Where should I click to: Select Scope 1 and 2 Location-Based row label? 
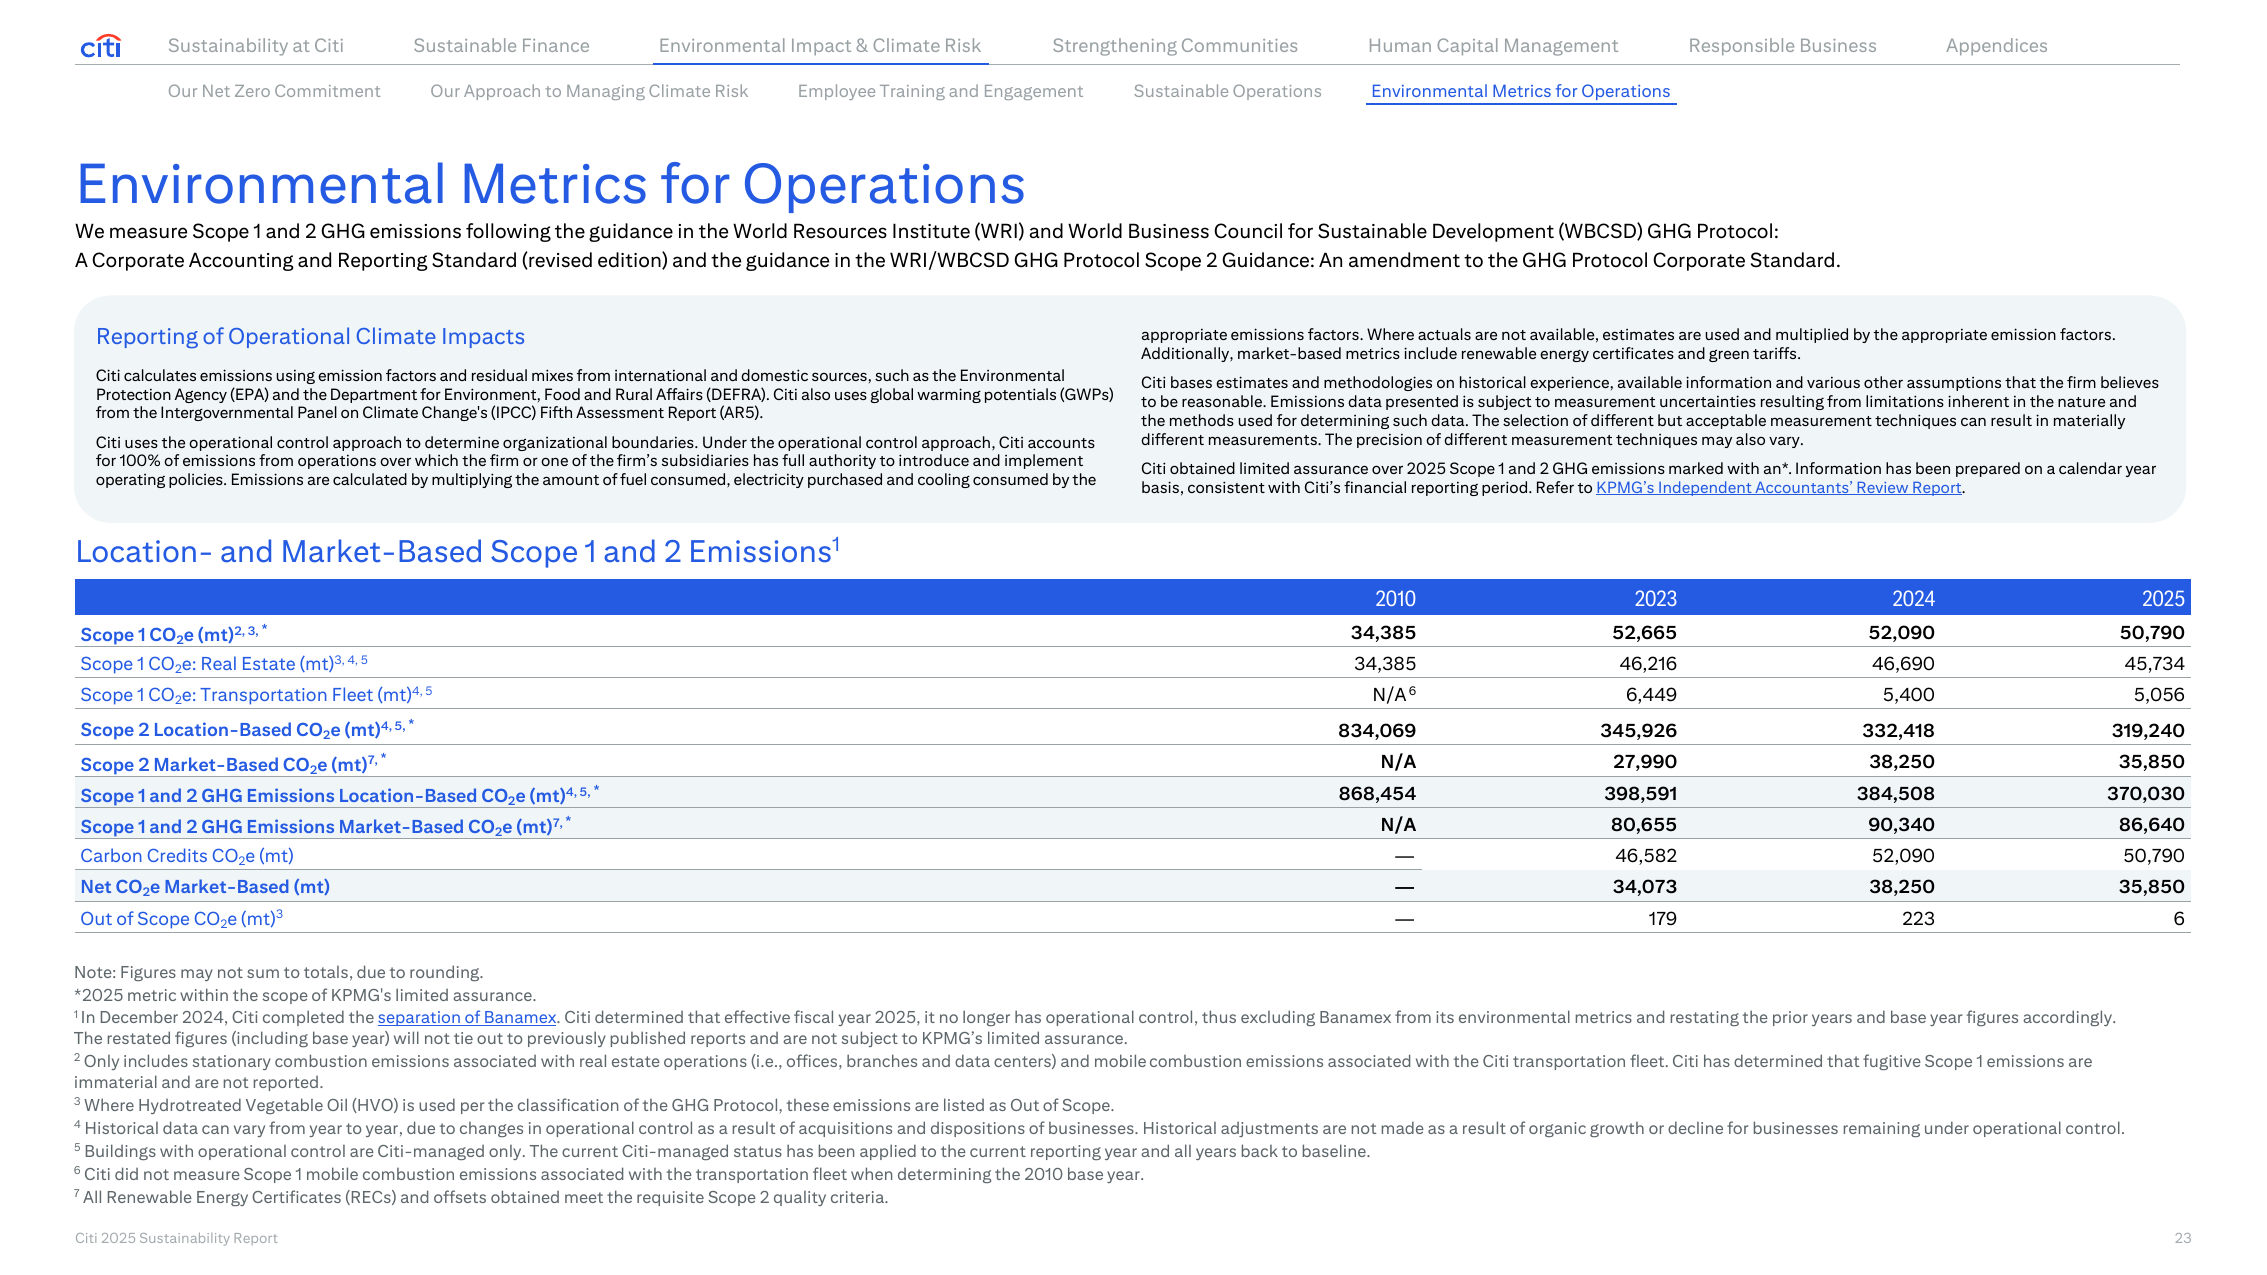coord(339,795)
